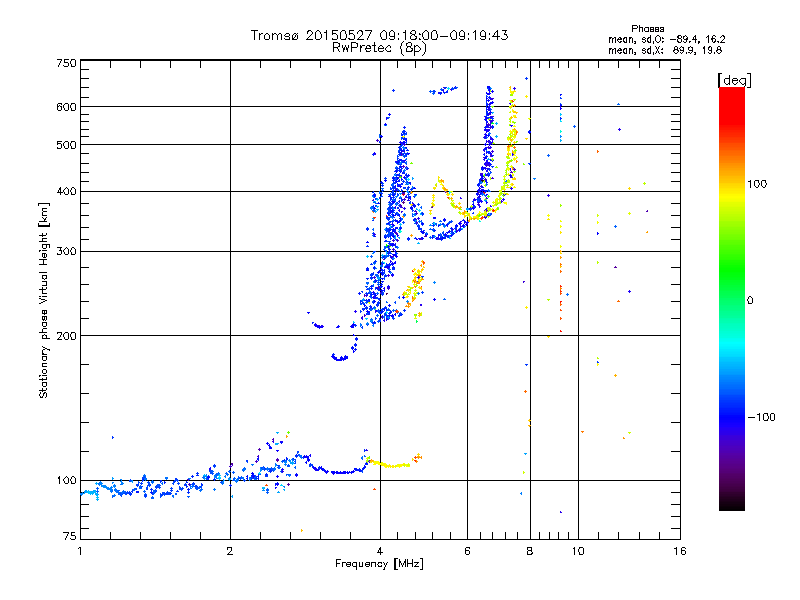
Task: Click the "Phases" header text
Action: pyautogui.click(x=647, y=29)
